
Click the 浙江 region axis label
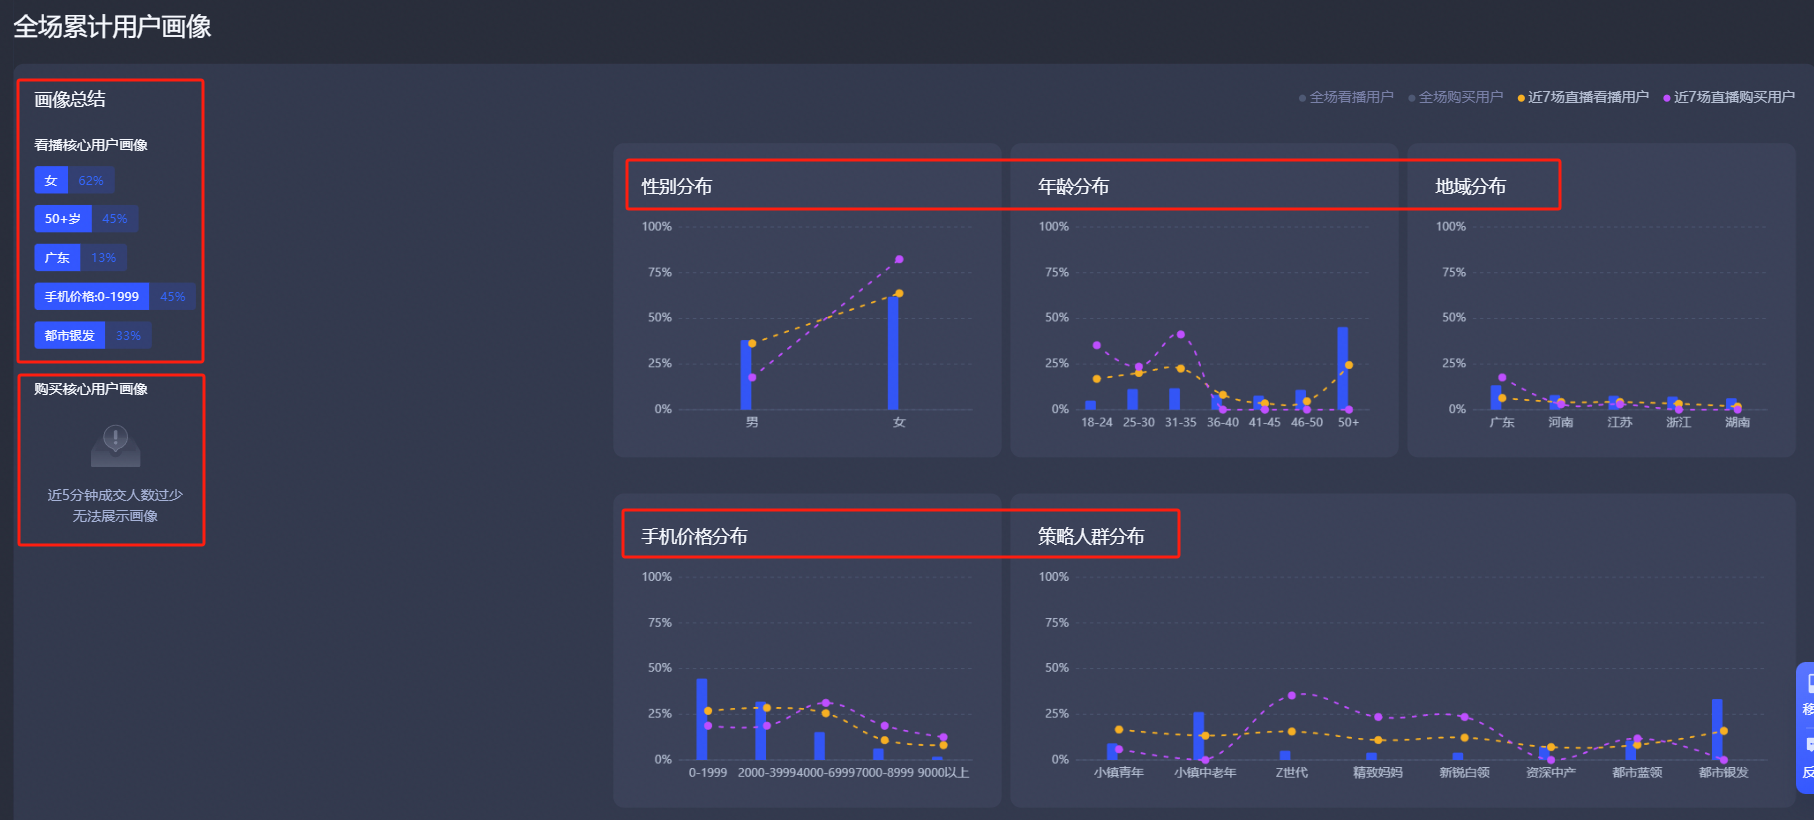coord(1679,422)
